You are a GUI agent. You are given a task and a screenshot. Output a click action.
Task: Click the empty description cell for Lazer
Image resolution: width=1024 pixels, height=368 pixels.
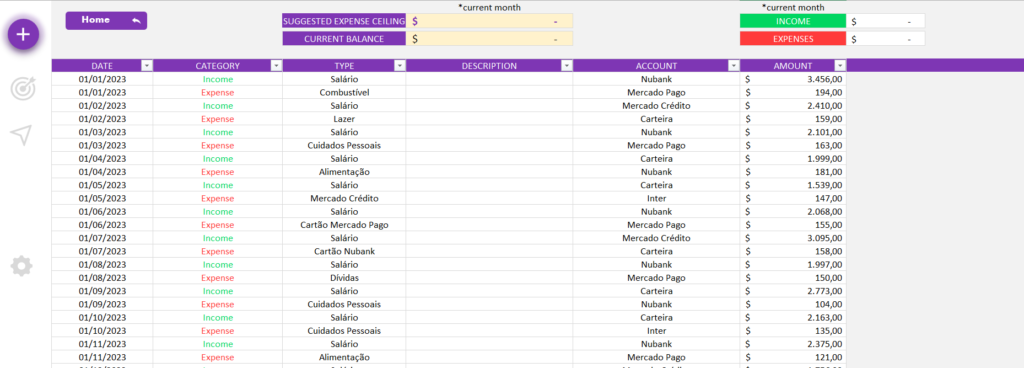click(489, 119)
